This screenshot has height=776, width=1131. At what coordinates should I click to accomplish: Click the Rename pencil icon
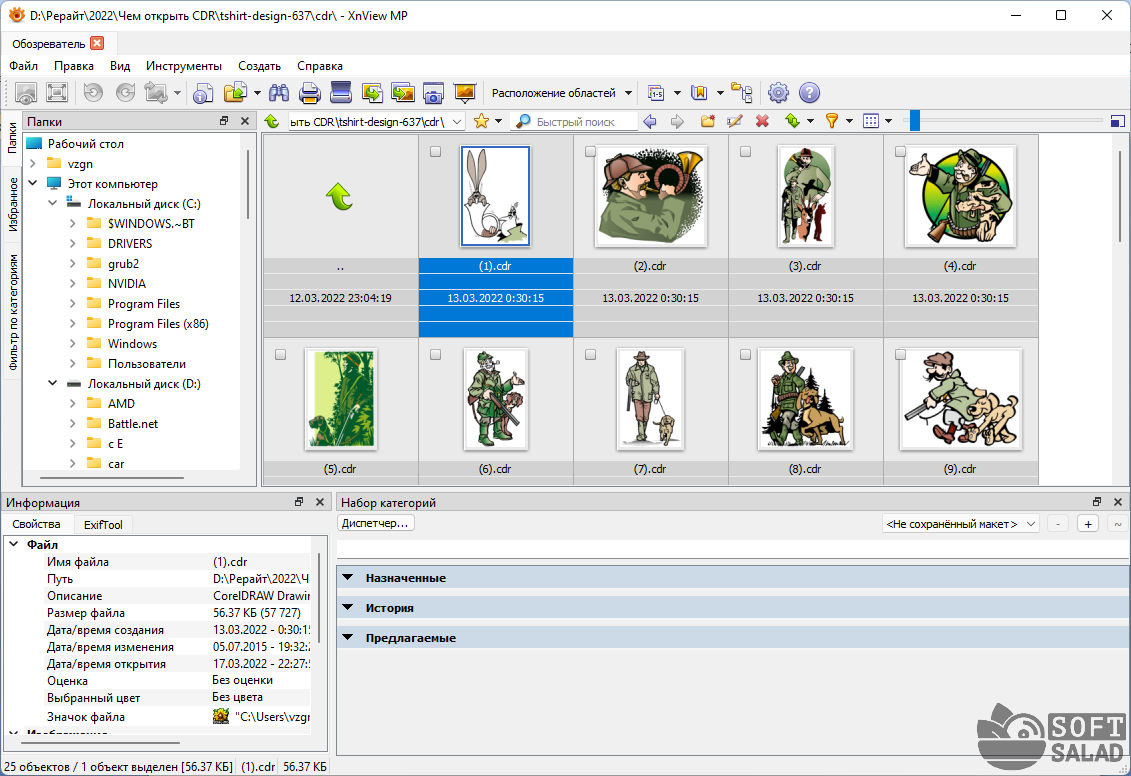[735, 121]
